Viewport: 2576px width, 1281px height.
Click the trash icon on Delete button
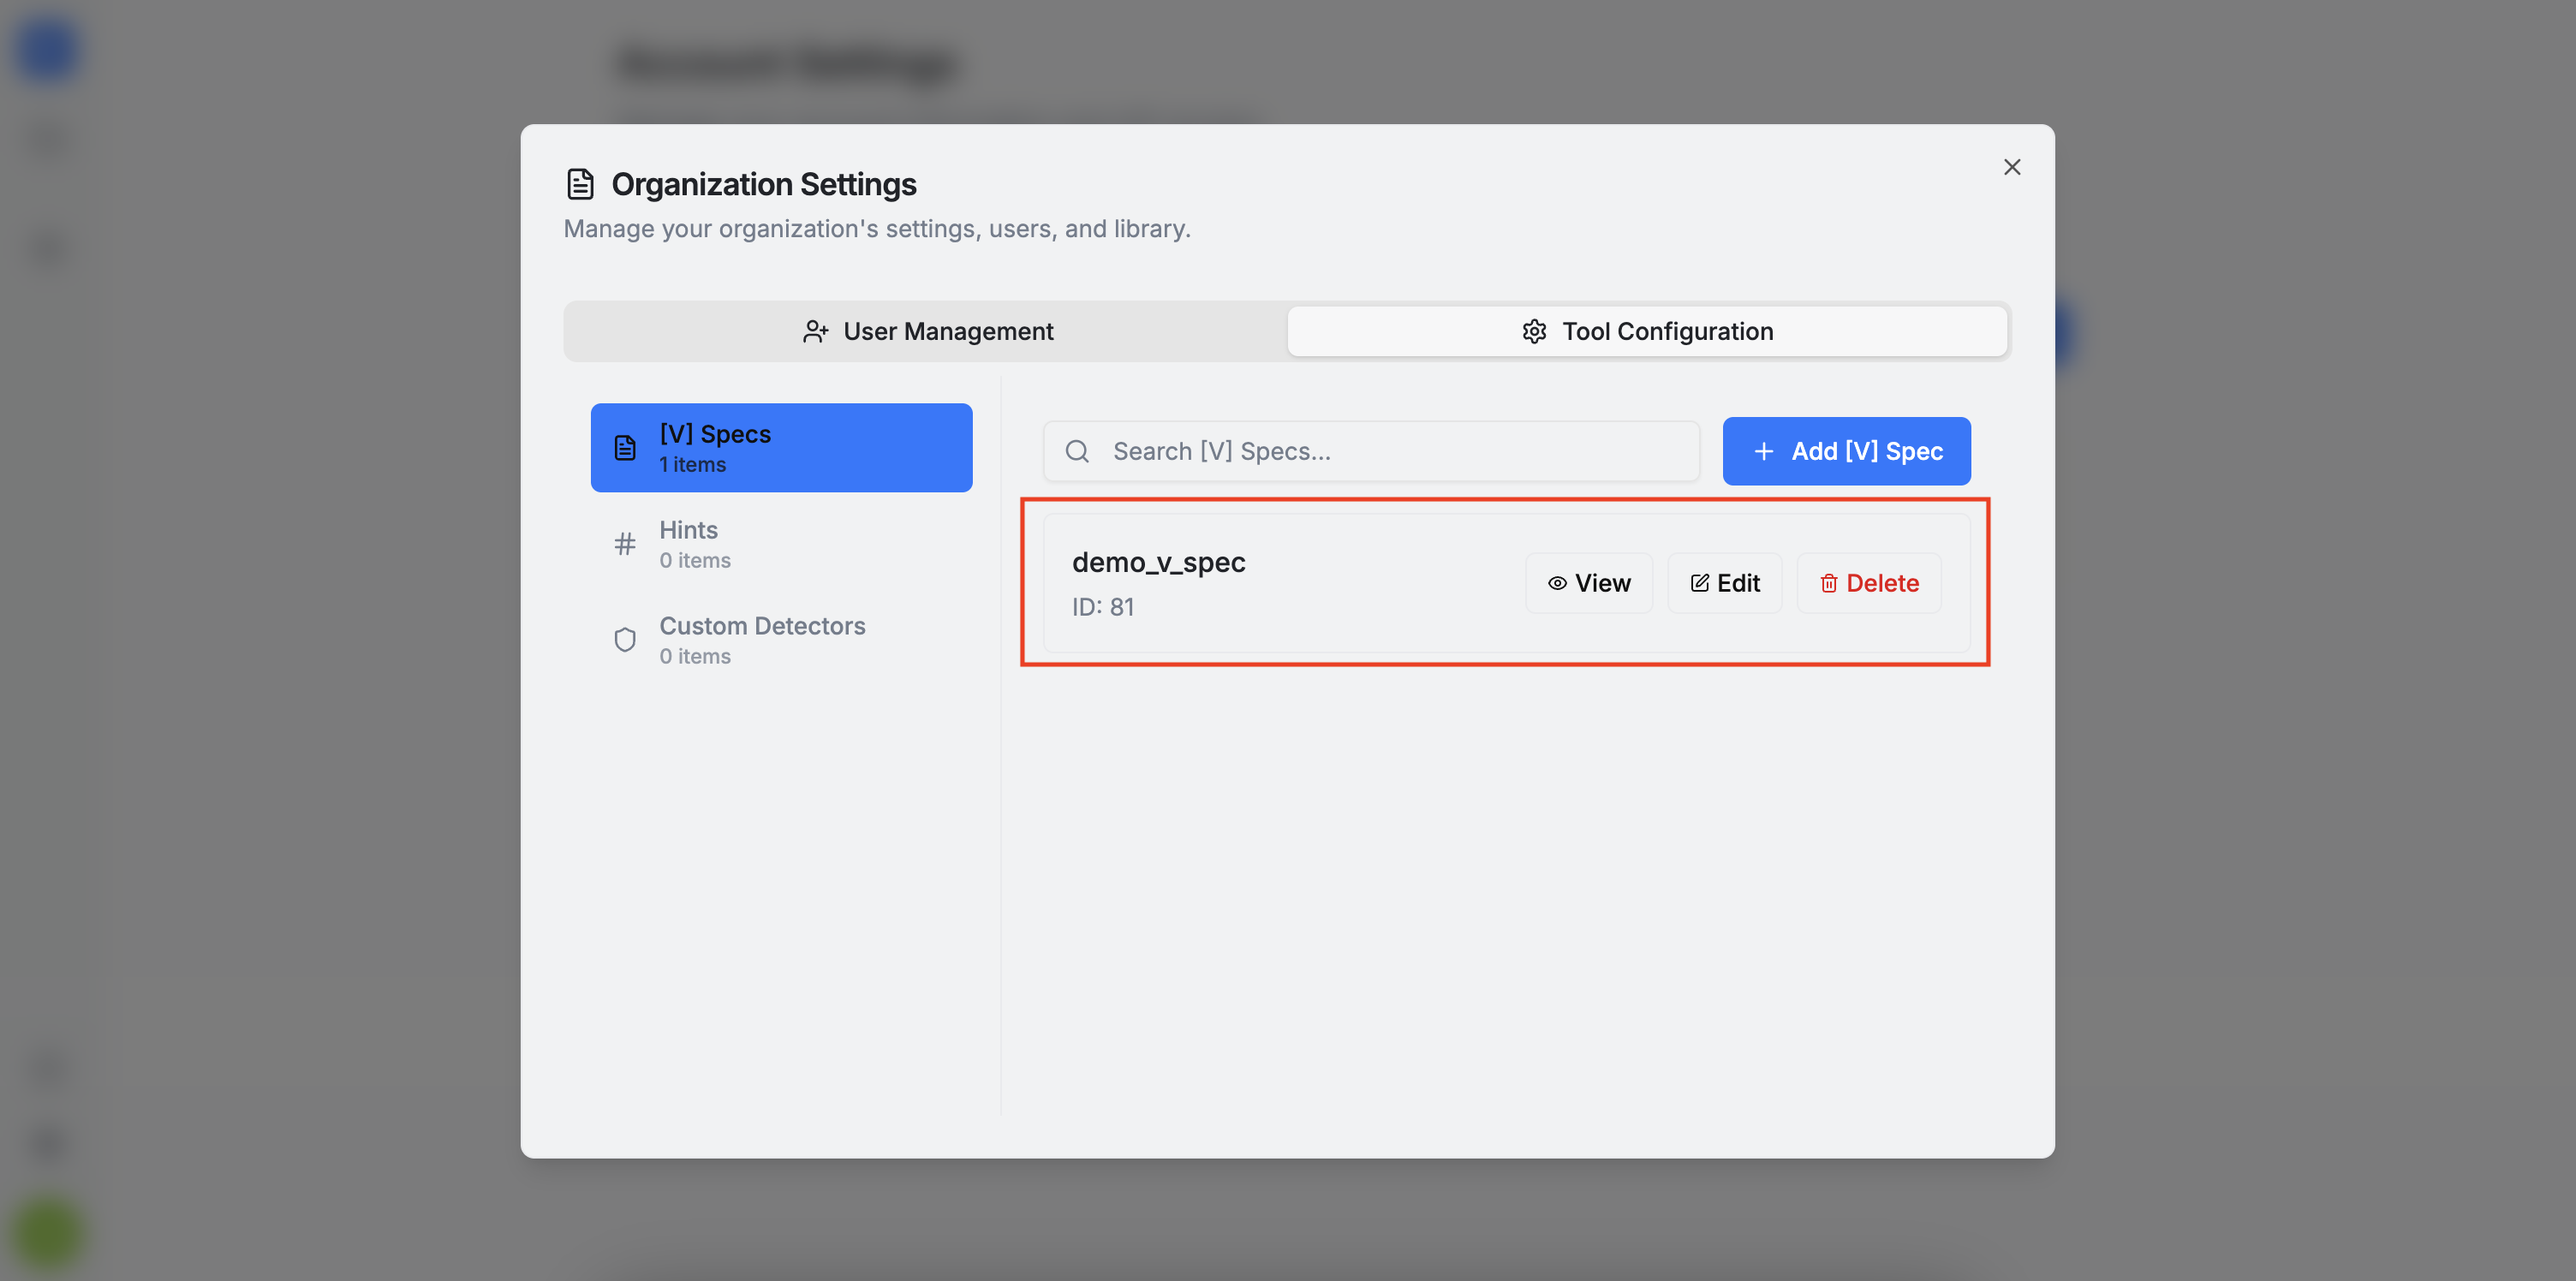[x=1828, y=583]
